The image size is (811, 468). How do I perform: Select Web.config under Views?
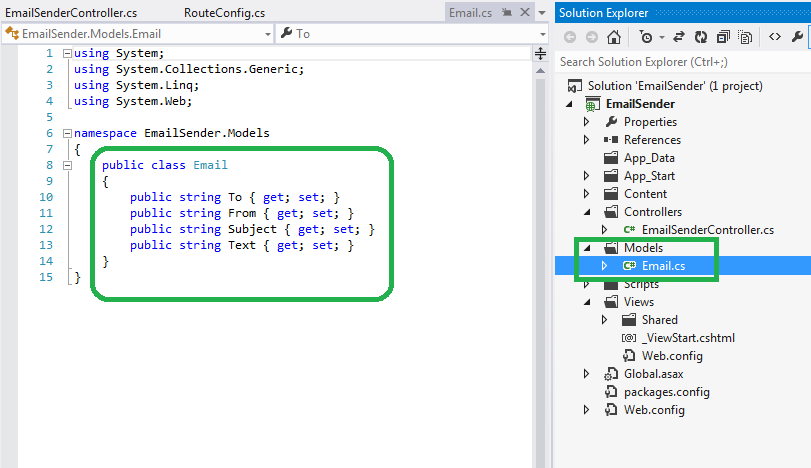[672, 356]
